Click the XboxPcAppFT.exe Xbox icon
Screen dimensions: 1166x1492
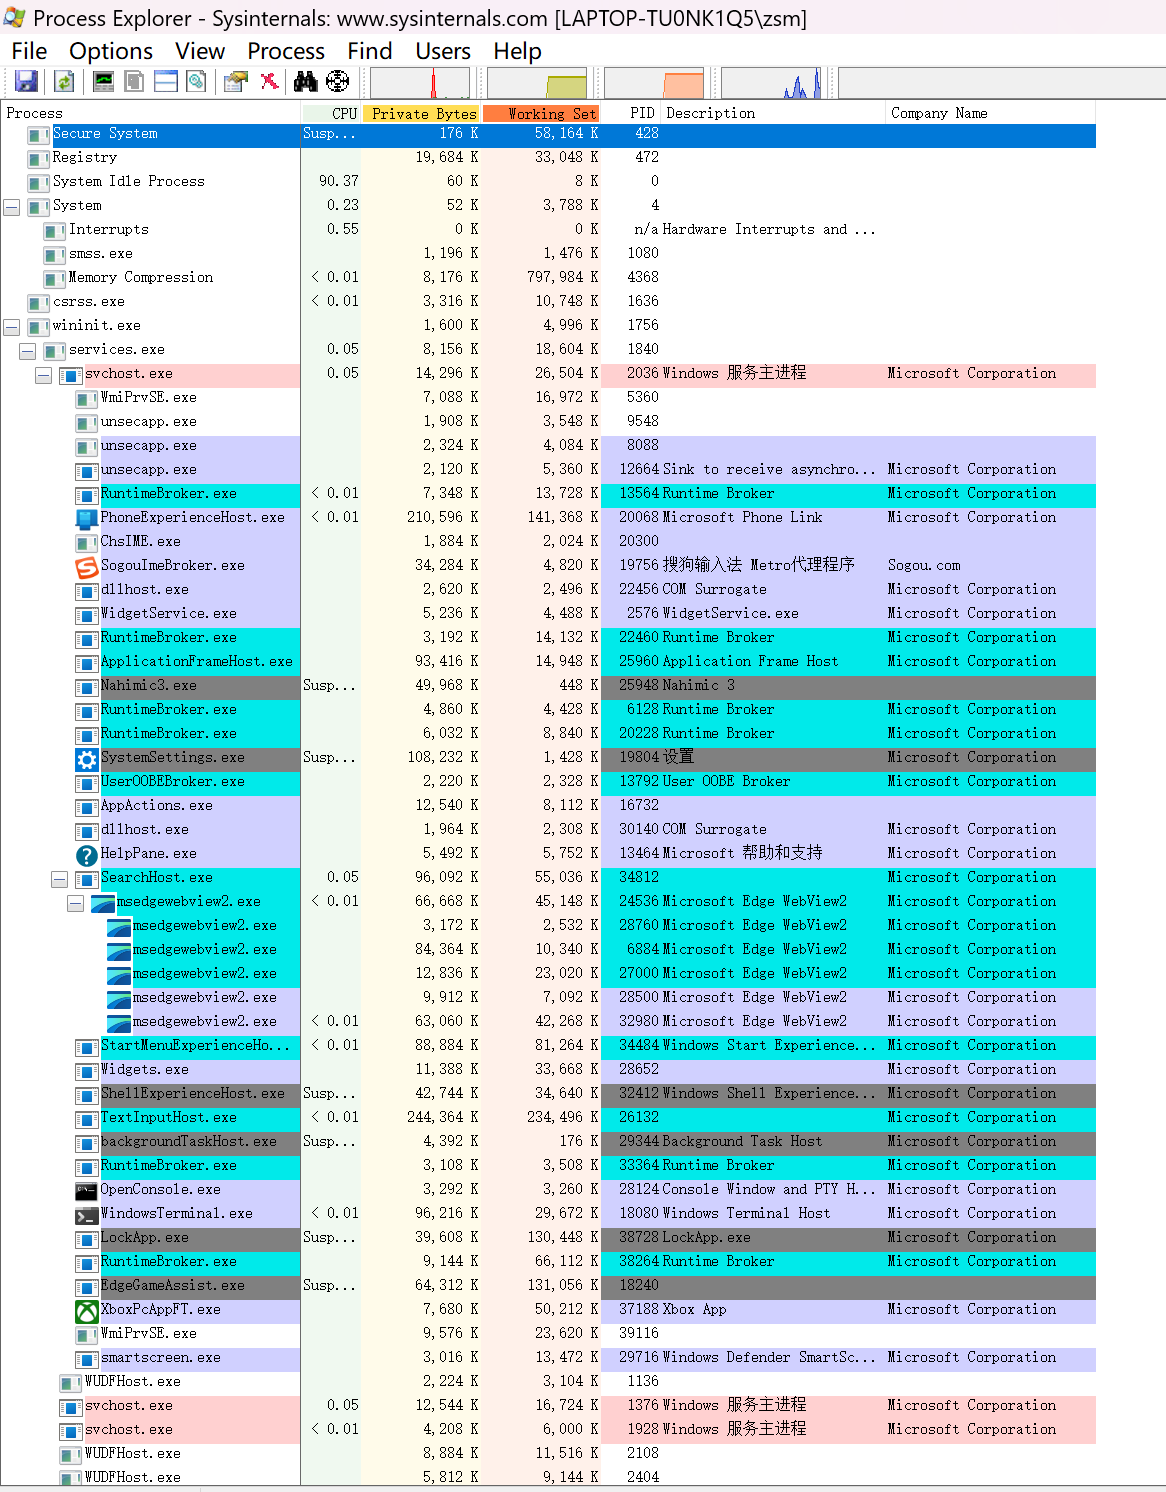pyautogui.click(x=87, y=1310)
